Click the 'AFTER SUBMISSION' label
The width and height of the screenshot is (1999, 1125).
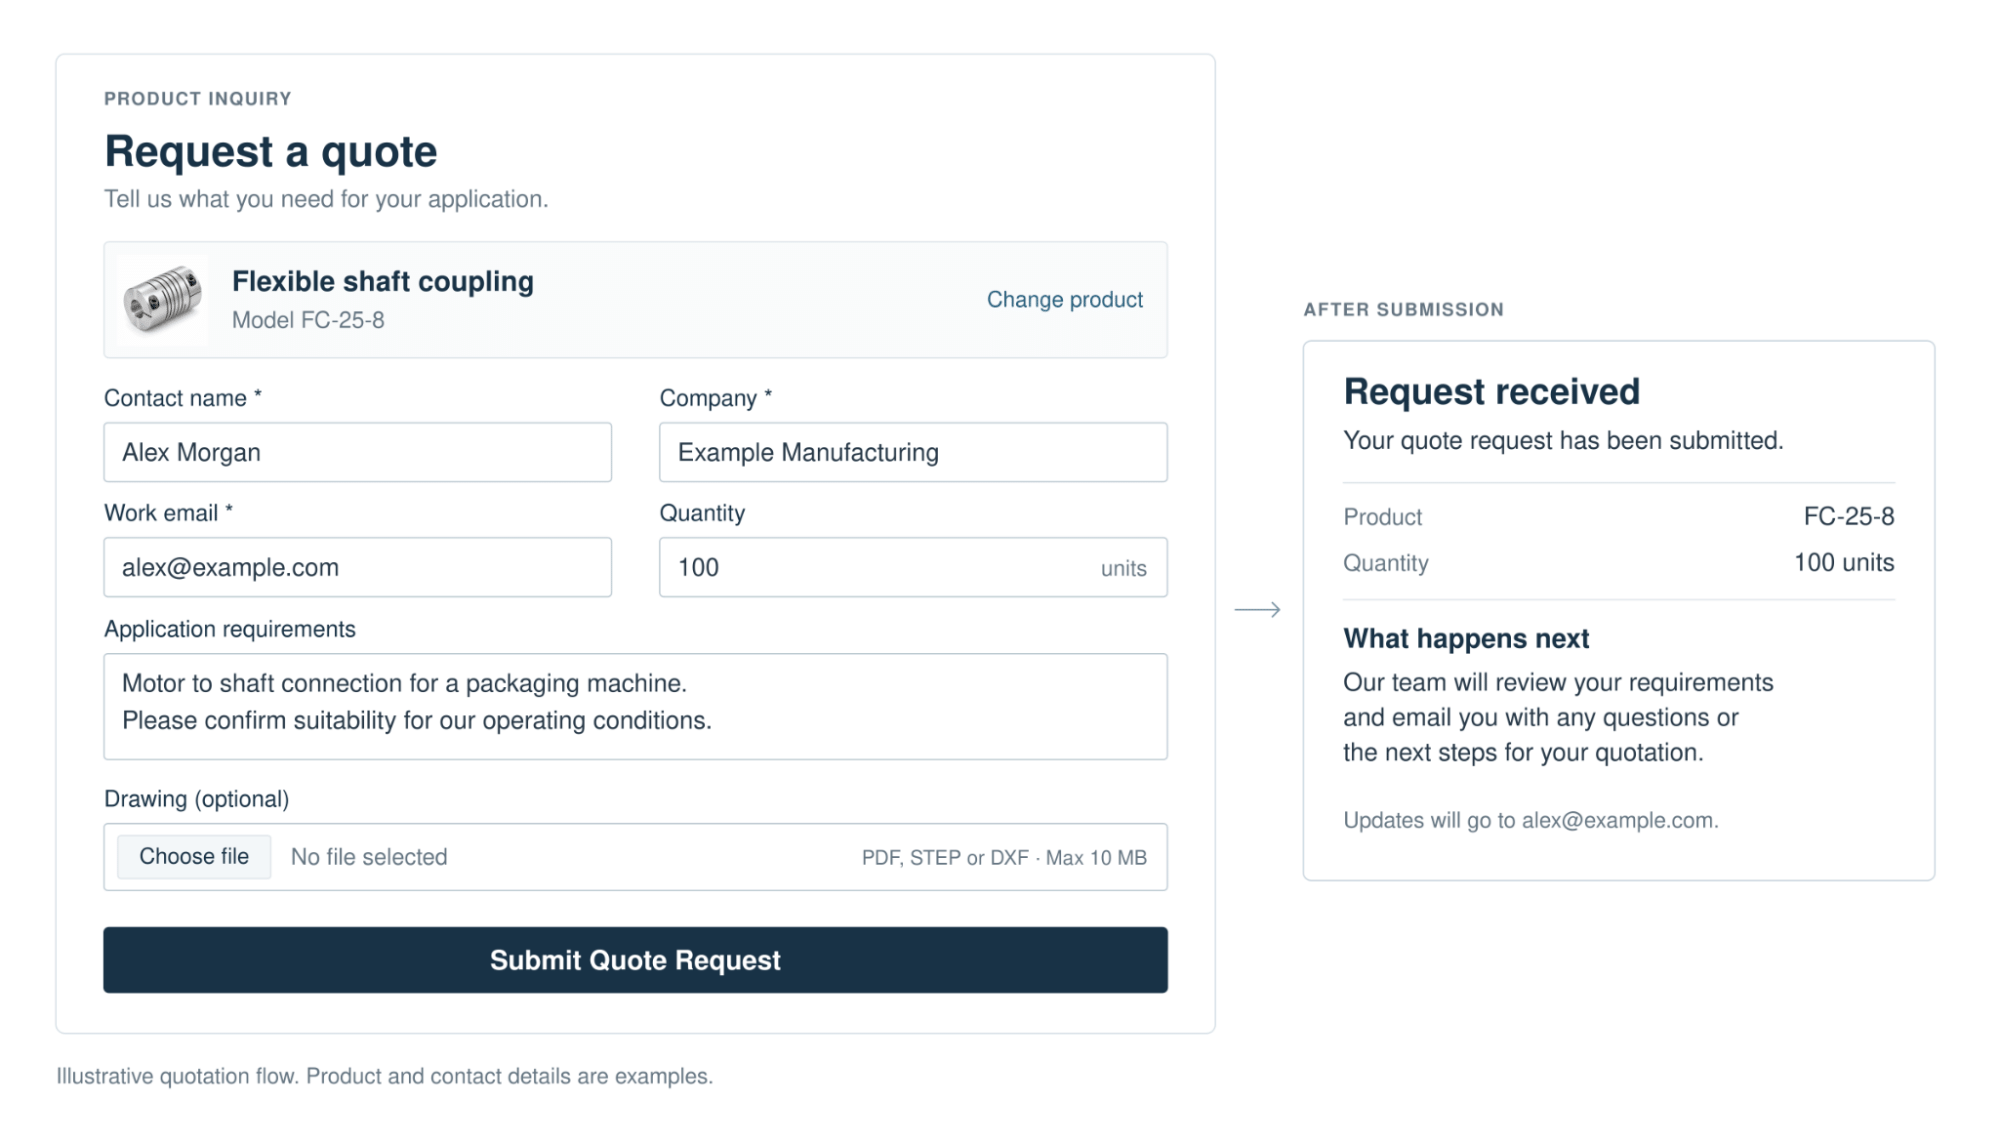1403,310
